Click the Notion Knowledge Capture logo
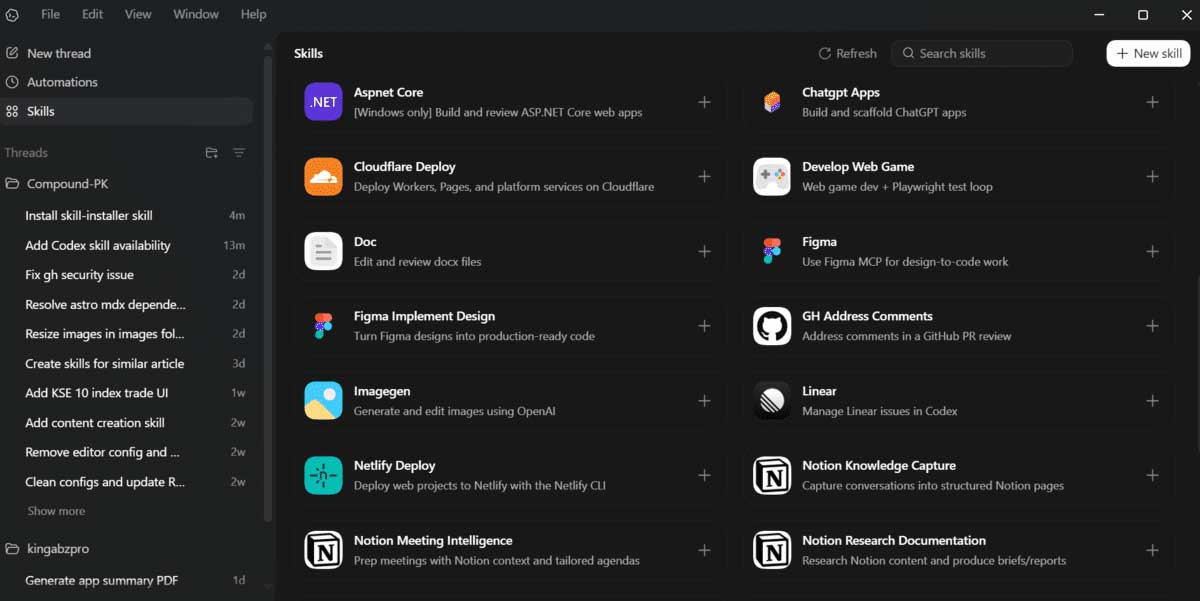This screenshot has height=601, width=1200. pyautogui.click(x=772, y=475)
